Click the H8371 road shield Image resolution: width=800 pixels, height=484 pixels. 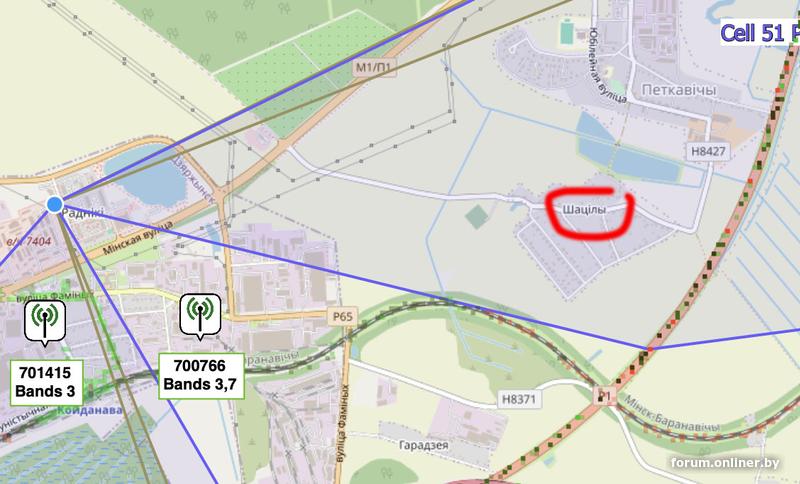(519, 399)
